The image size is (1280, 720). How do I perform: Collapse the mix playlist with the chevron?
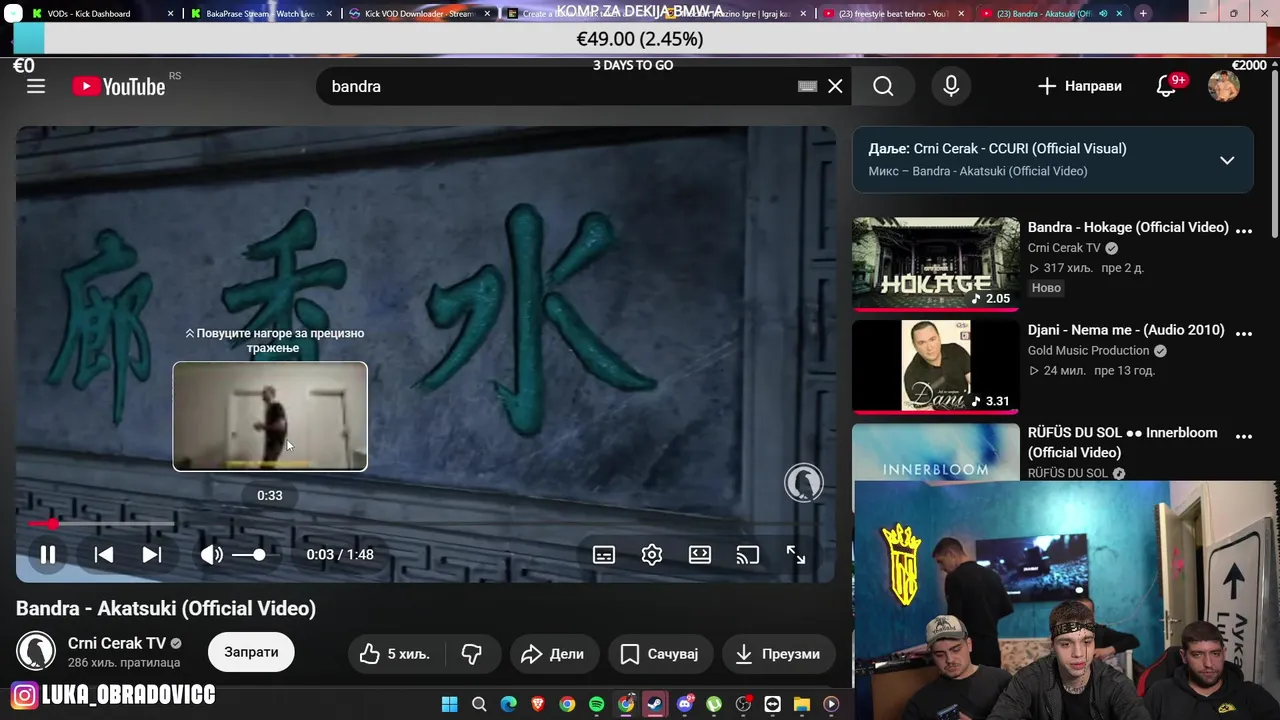coord(1227,160)
